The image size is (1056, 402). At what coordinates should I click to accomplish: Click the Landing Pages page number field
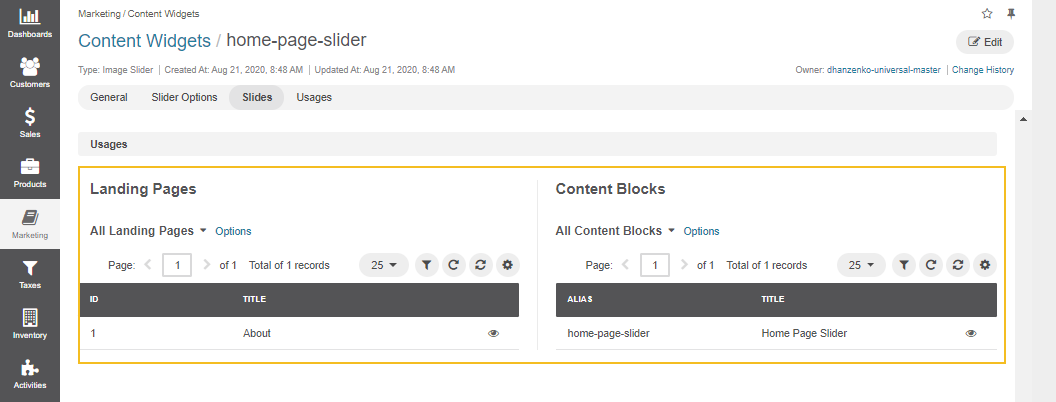(x=177, y=265)
